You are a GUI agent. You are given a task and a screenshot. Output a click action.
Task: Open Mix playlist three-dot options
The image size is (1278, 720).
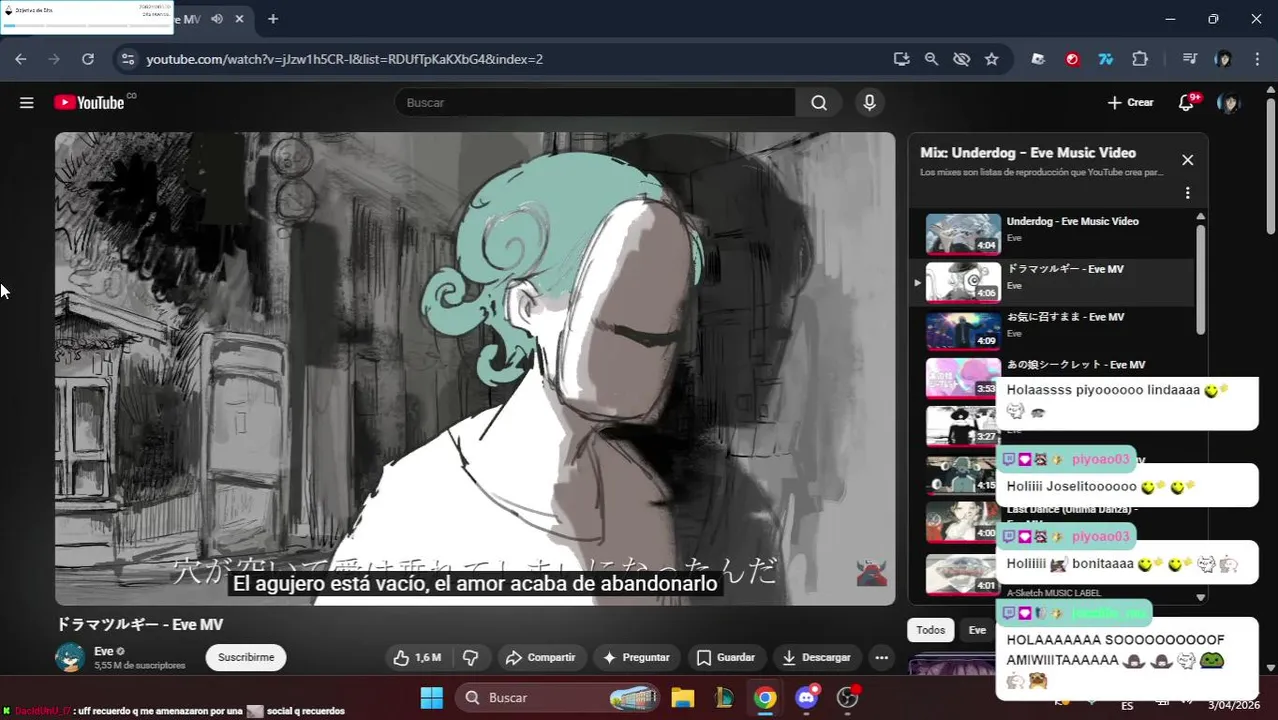point(1187,193)
